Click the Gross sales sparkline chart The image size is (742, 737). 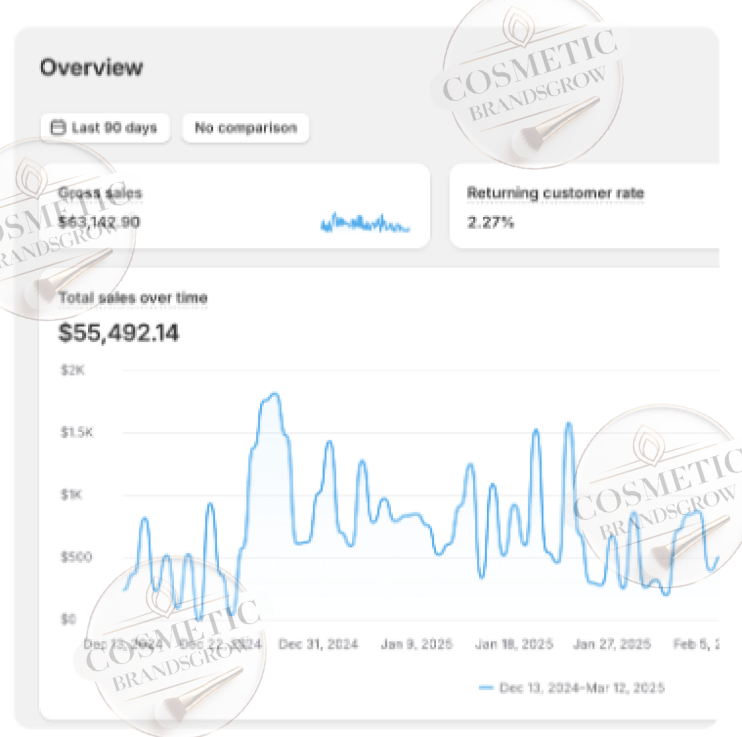365,224
